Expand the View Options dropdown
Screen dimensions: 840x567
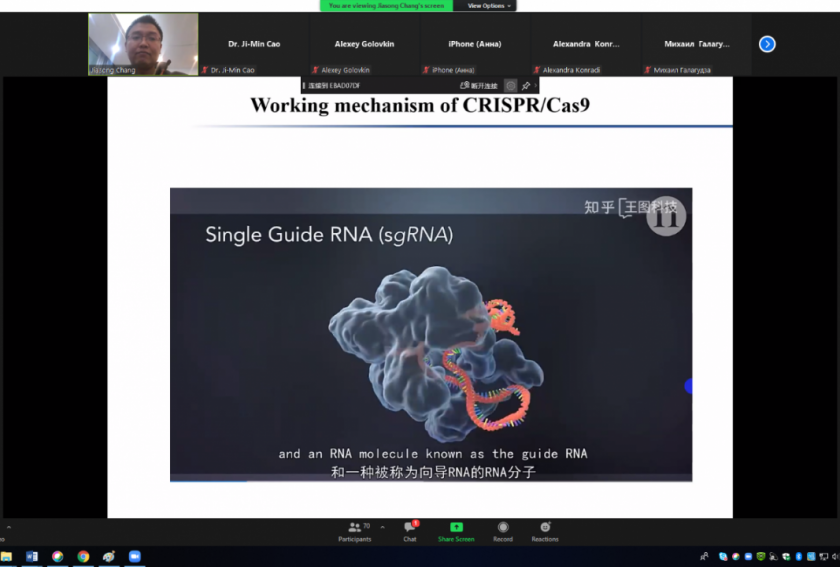pyautogui.click(x=488, y=6)
